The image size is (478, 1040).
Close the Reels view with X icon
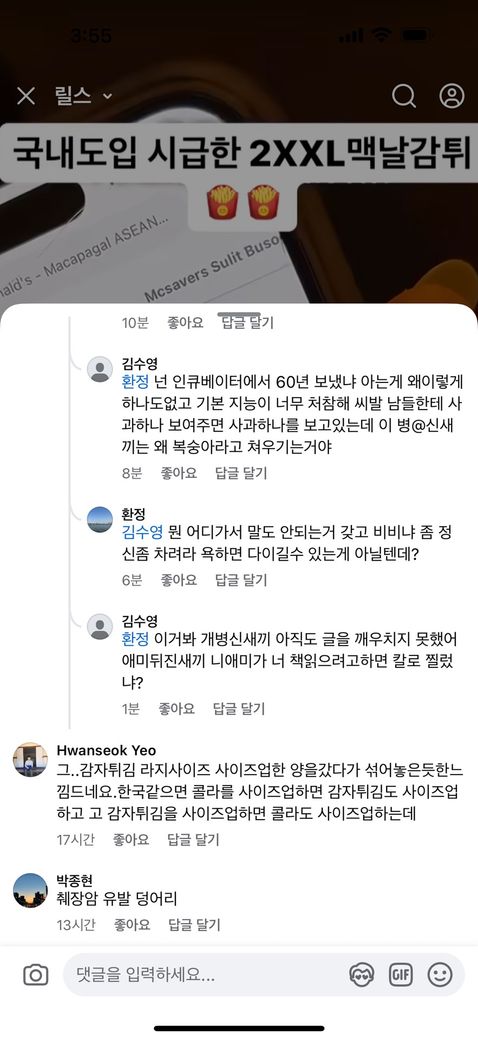point(26,96)
